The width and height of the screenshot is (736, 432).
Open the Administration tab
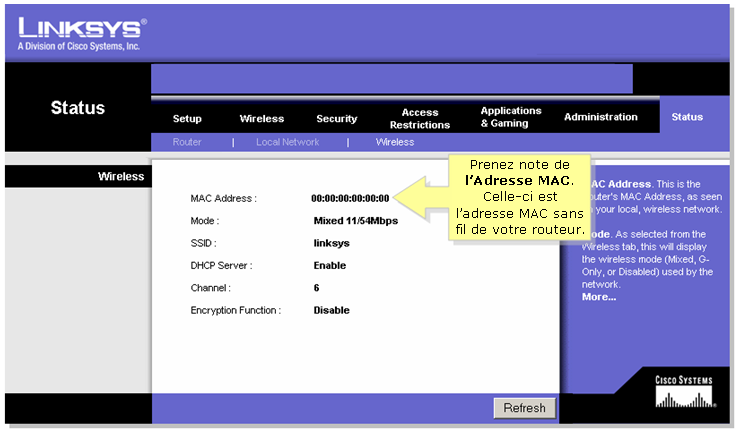[600, 117]
